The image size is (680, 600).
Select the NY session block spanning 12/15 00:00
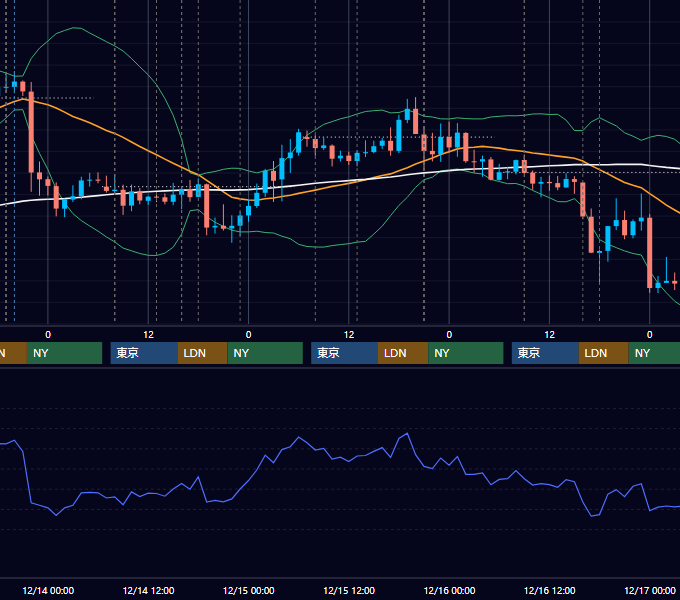[265, 353]
